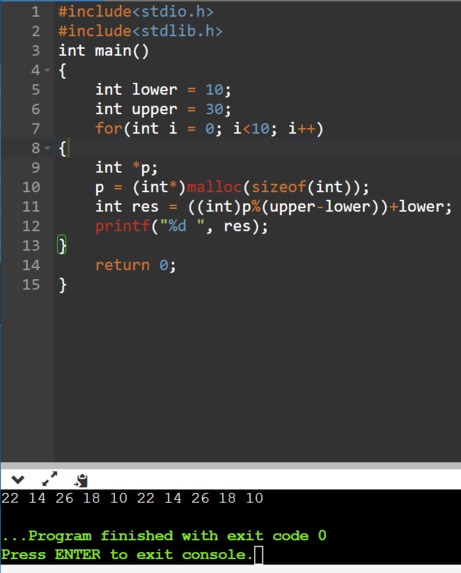461x573 pixels.
Task: Click on '#include<stdlib.h>' text
Action: 140,31
